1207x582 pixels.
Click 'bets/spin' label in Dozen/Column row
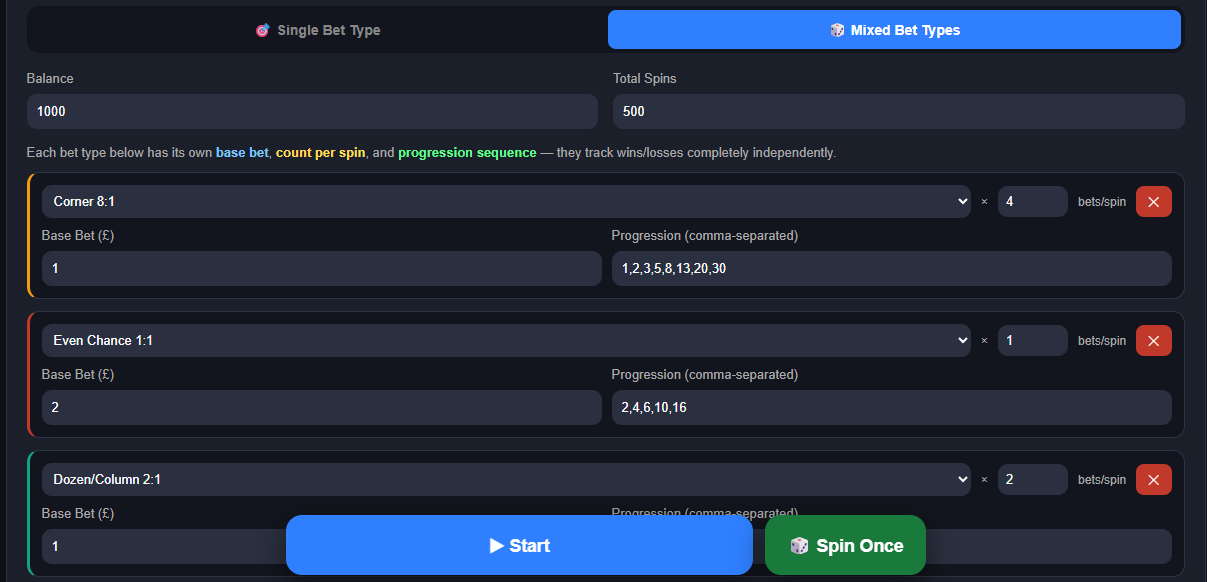[x=1102, y=479]
